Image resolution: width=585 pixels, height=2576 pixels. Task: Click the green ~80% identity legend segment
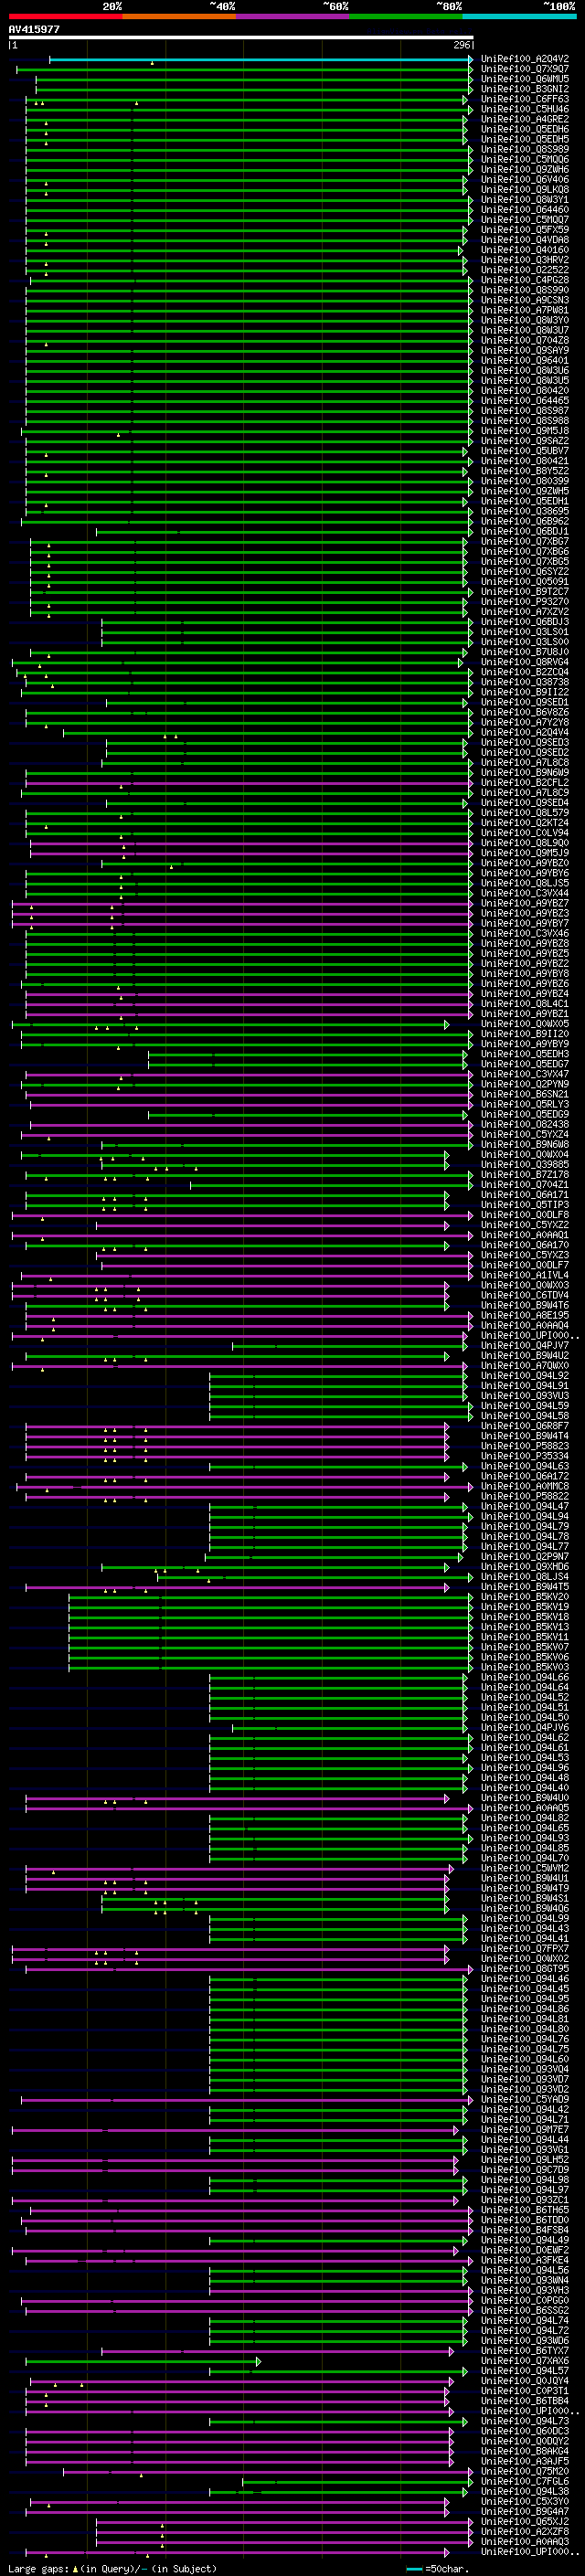point(406,16)
